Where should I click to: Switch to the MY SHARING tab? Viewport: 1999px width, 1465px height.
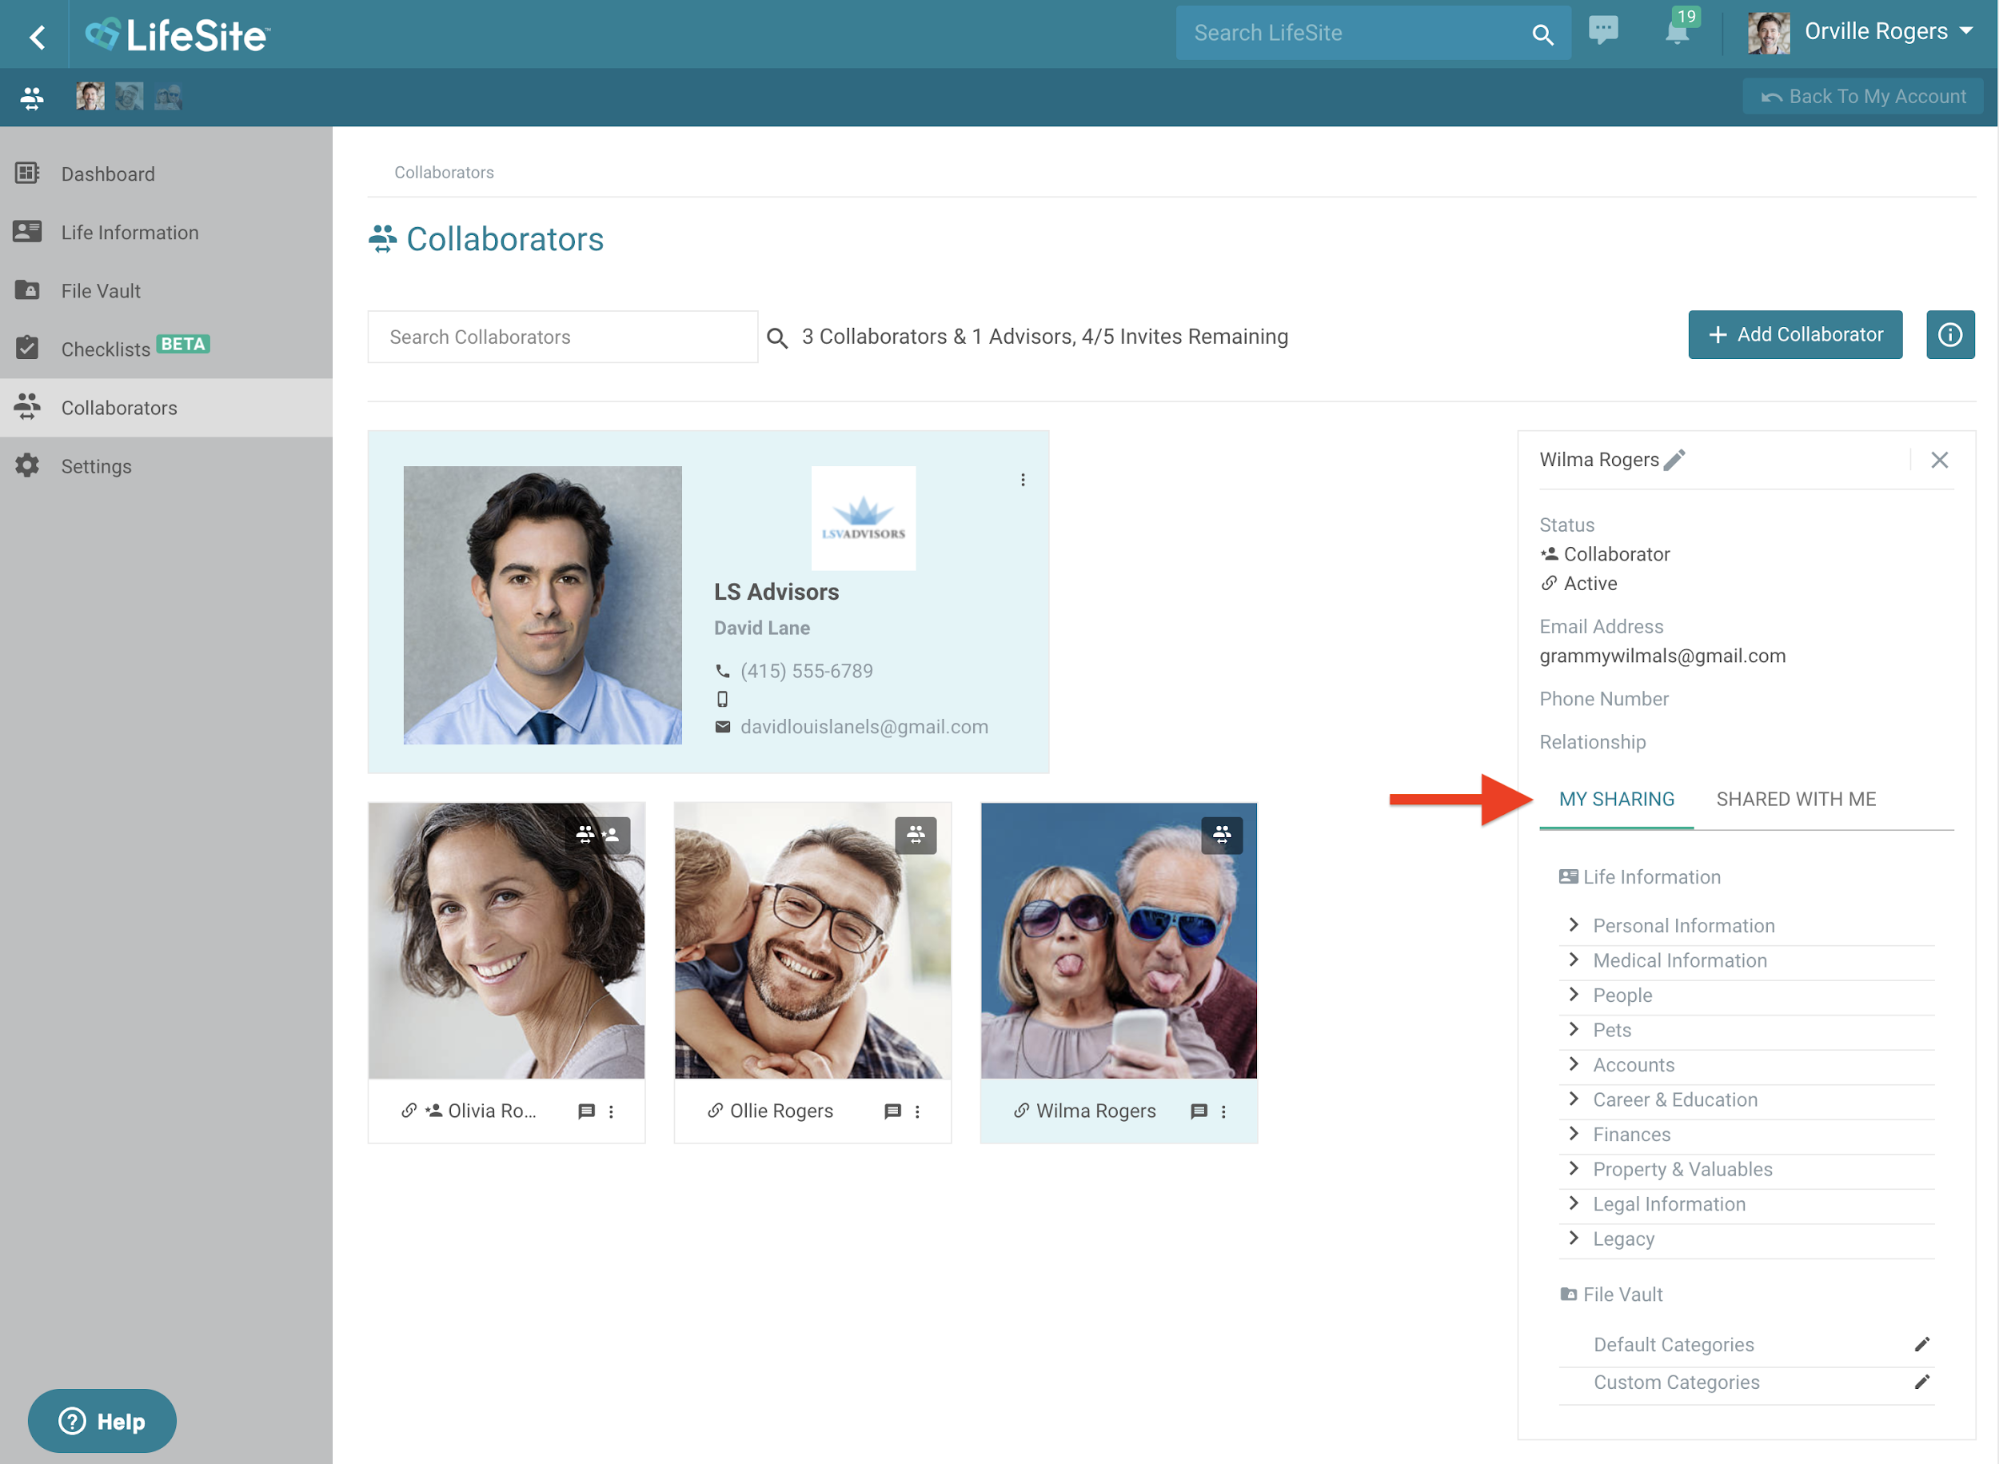click(1616, 799)
